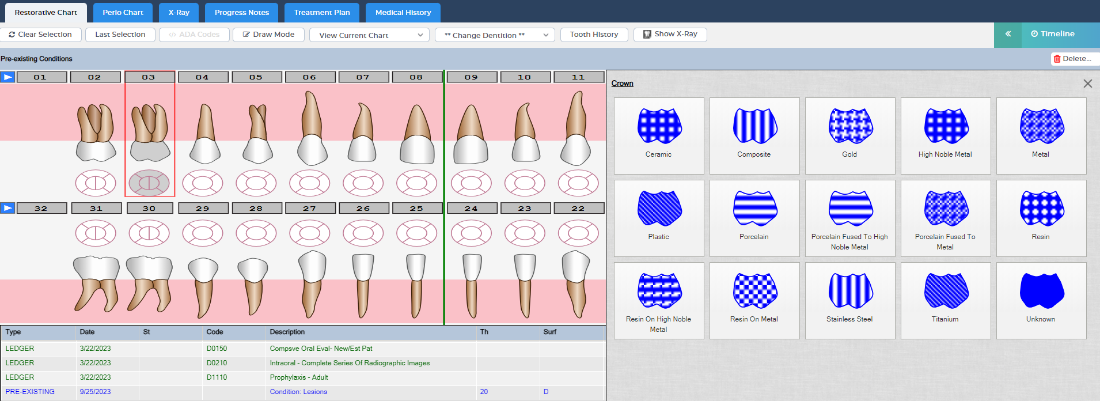Screen dimensions: 1100x401
Task: Select the surface diagram of tooth 06
Action: click(x=309, y=183)
